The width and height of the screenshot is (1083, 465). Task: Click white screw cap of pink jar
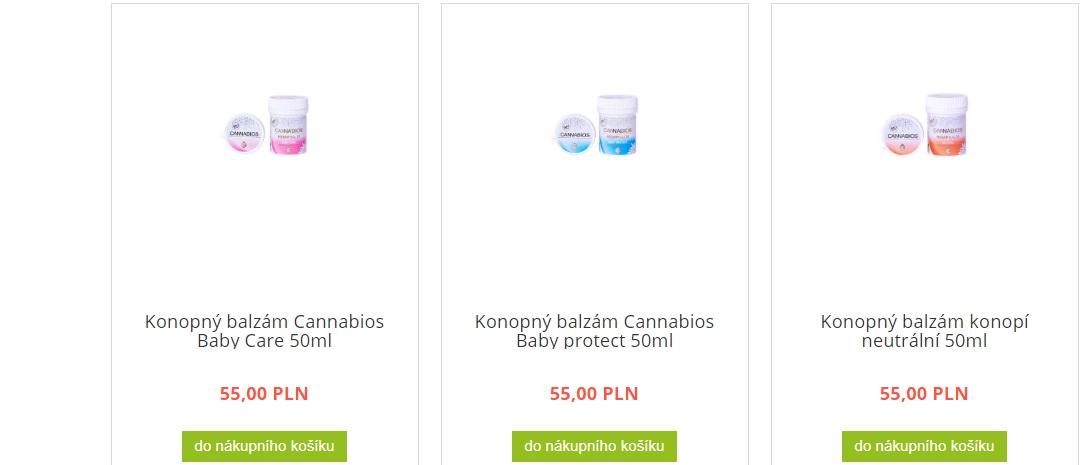click(289, 105)
